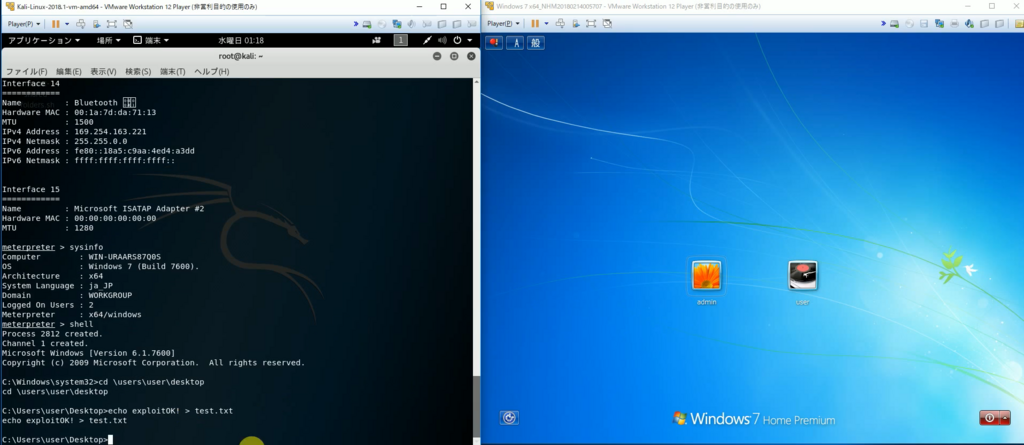Open volume control in Kali top bar
The width and height of the screenshot is (1024, 445).
(442, 41)
